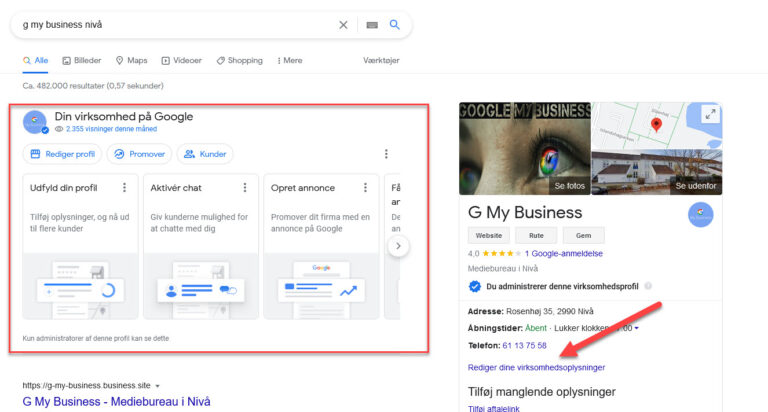
Task: Click the Gem save button
Action: click(583, 236)
